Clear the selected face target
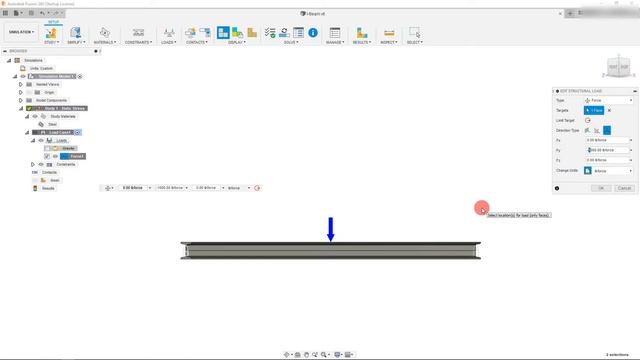The image size is (640, 360). point(609,110)
